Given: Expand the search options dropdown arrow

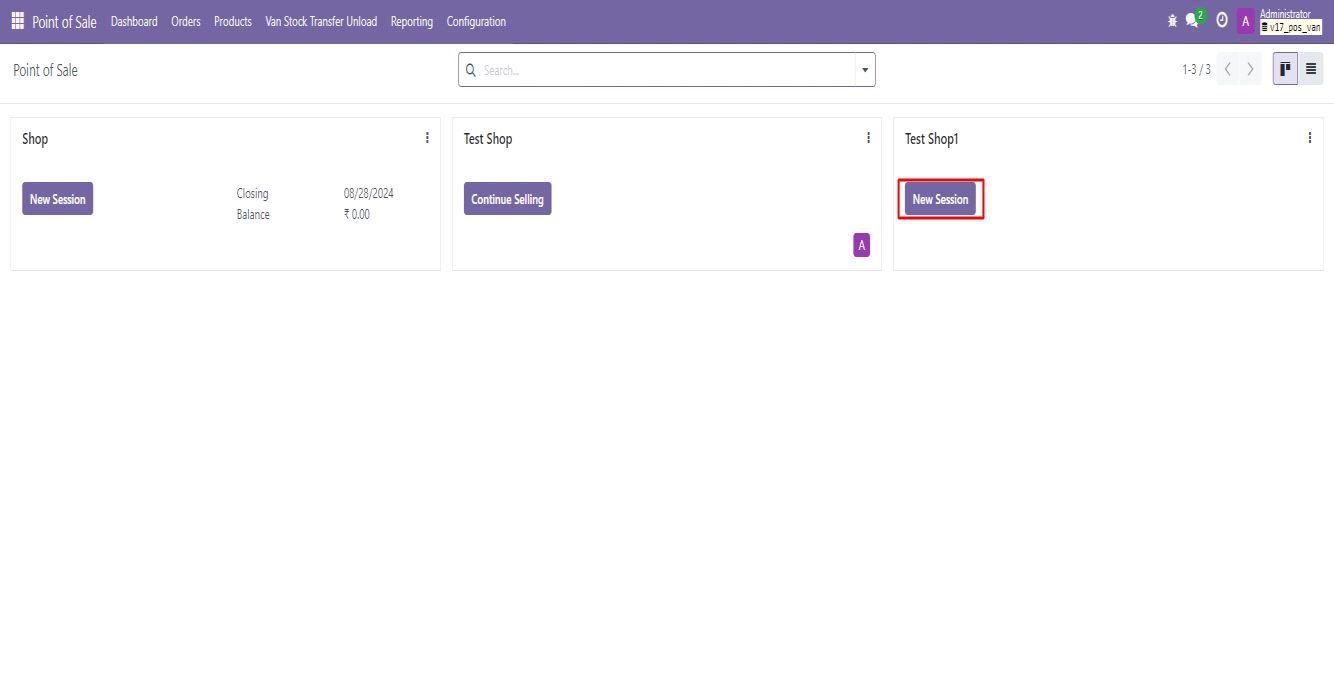Looking at the screenshot, I should (864, 70).
